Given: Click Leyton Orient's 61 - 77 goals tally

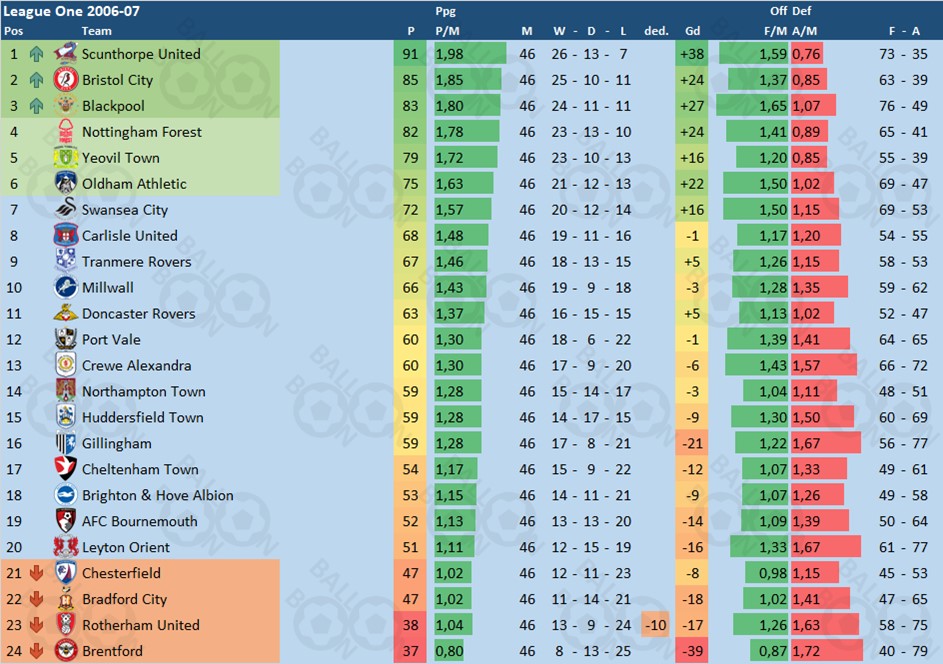Looking at the screenshot, I should [903, 547].
